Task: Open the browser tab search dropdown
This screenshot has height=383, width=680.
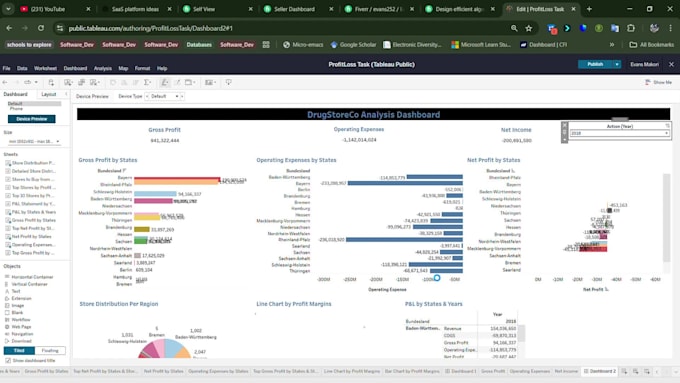Action: pos(8,9)
